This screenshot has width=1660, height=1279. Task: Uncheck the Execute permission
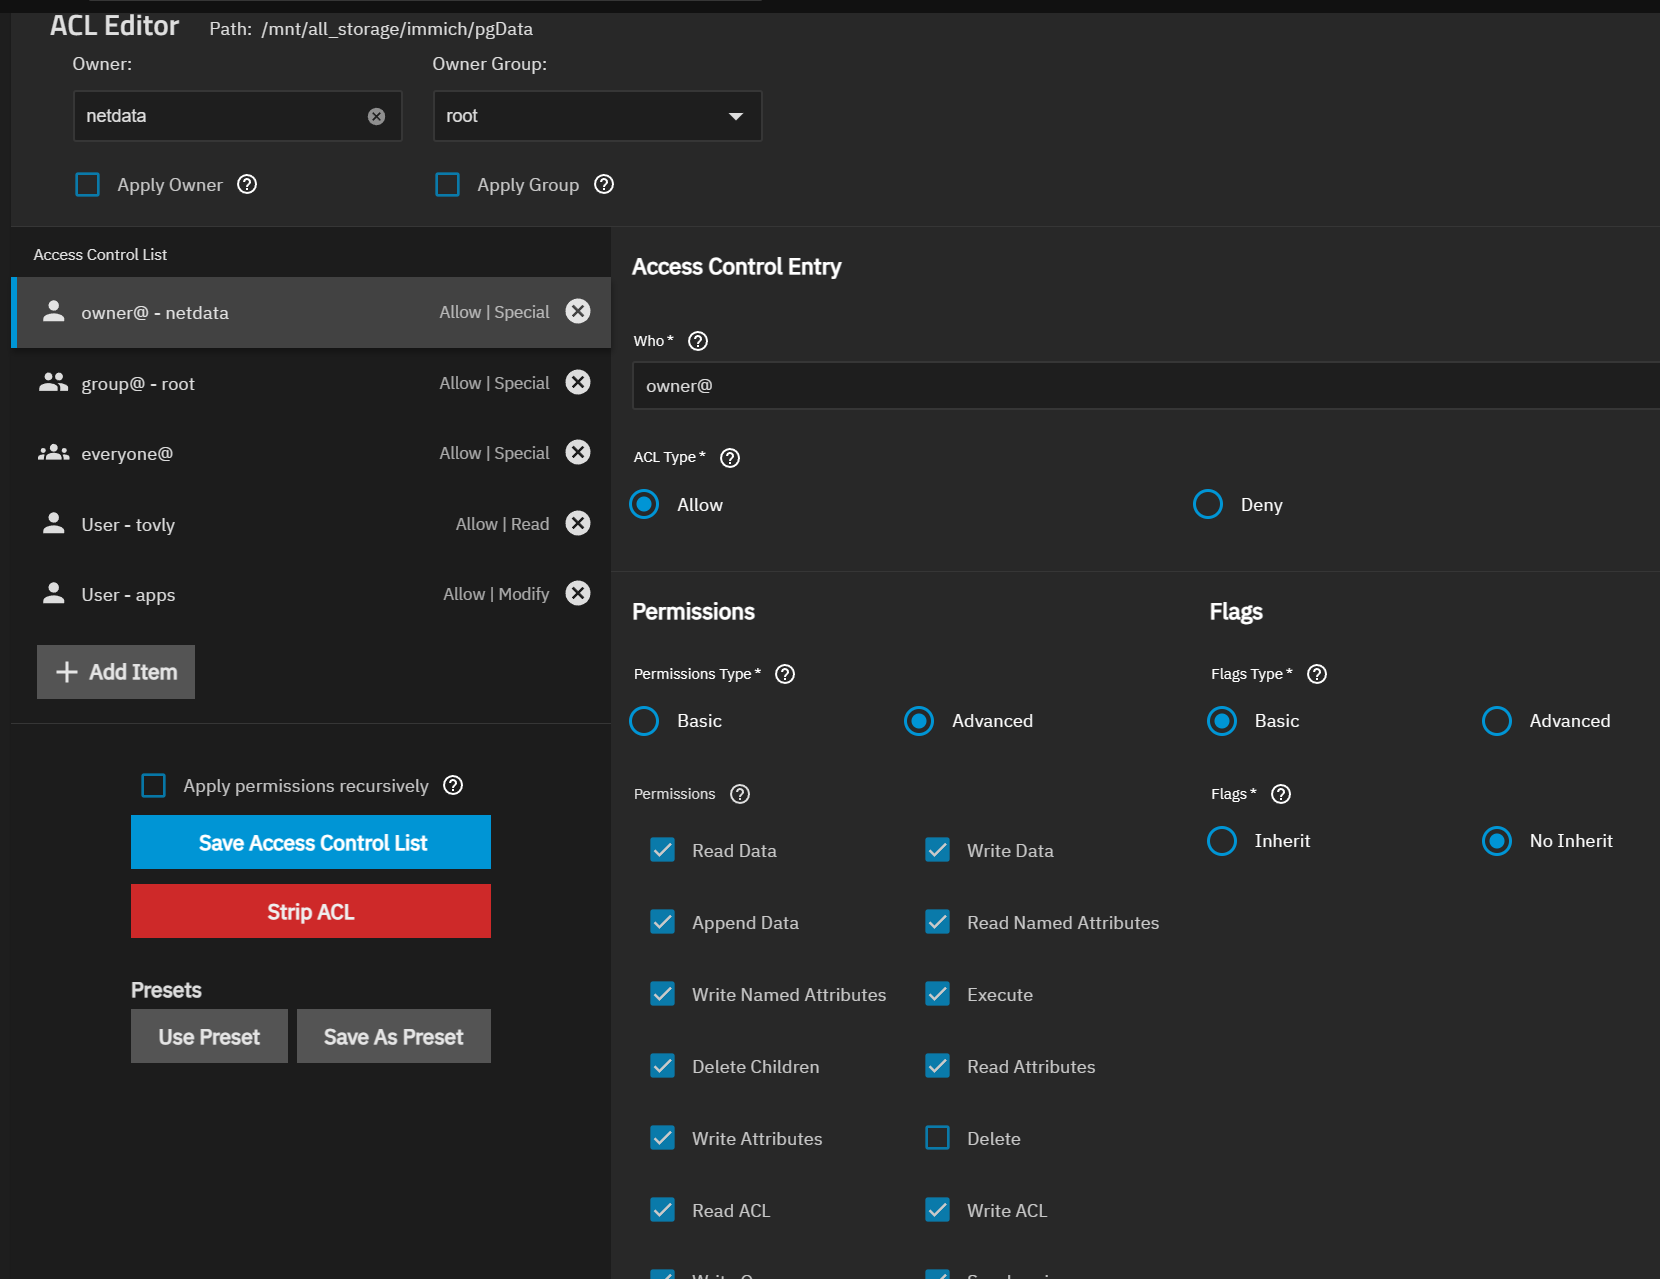click(x=938, y=994)
